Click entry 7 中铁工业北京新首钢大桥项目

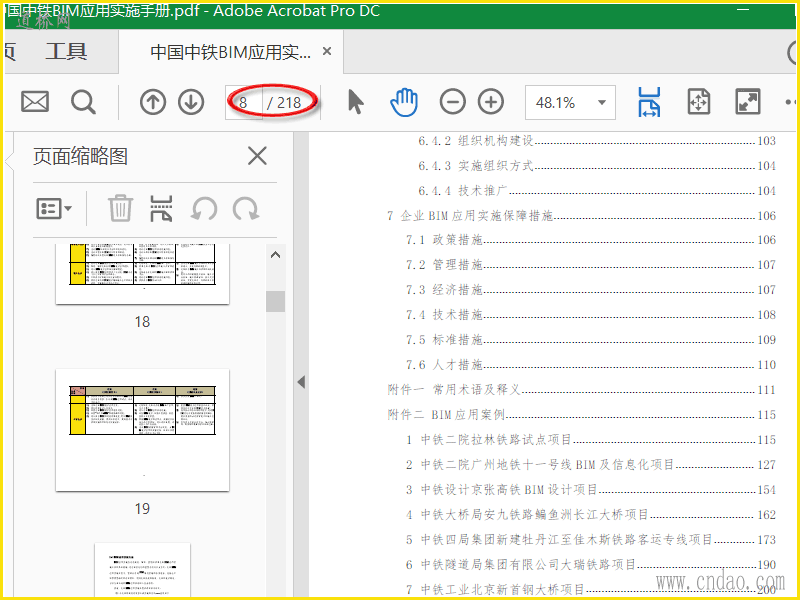pos(590,590)
